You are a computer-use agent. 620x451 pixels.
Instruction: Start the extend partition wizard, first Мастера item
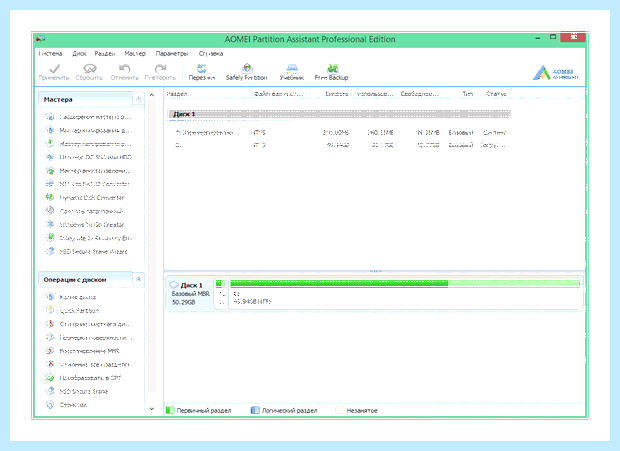(89, 117)
